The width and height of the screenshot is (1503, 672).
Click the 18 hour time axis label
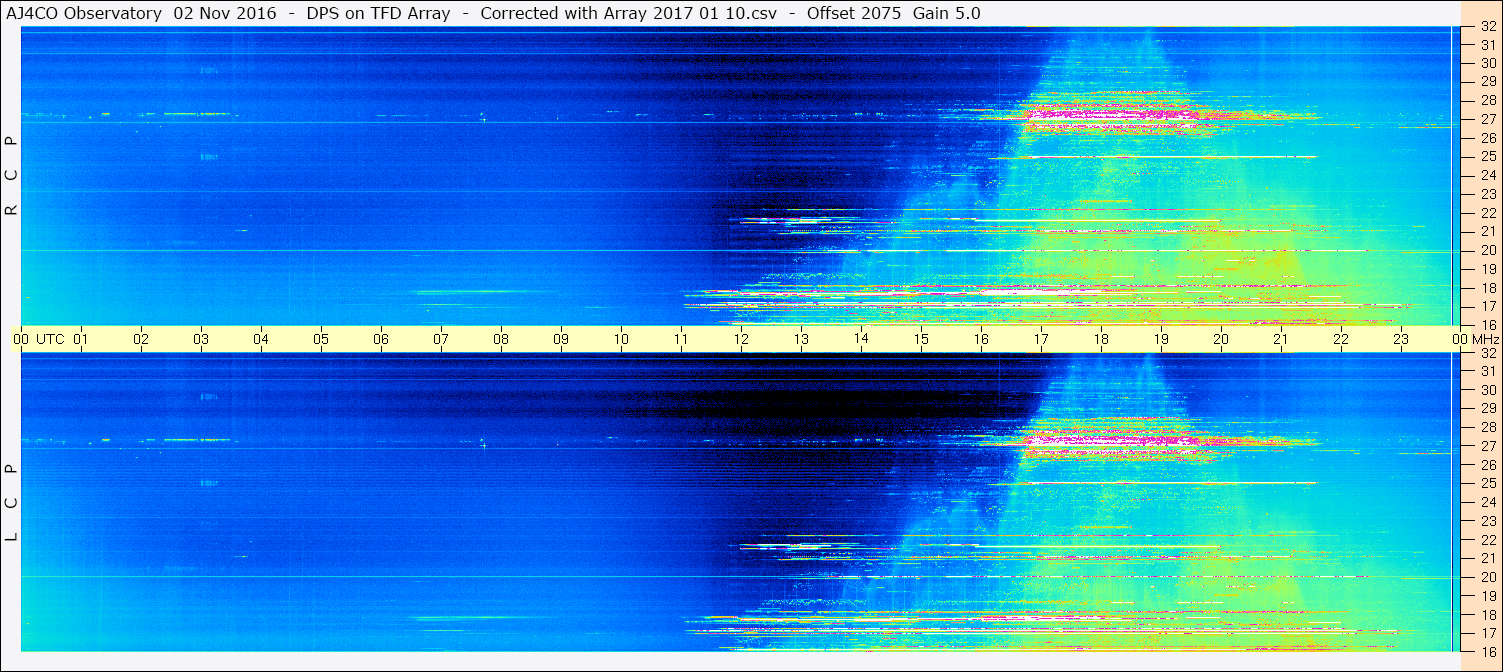coord(1101,340)
